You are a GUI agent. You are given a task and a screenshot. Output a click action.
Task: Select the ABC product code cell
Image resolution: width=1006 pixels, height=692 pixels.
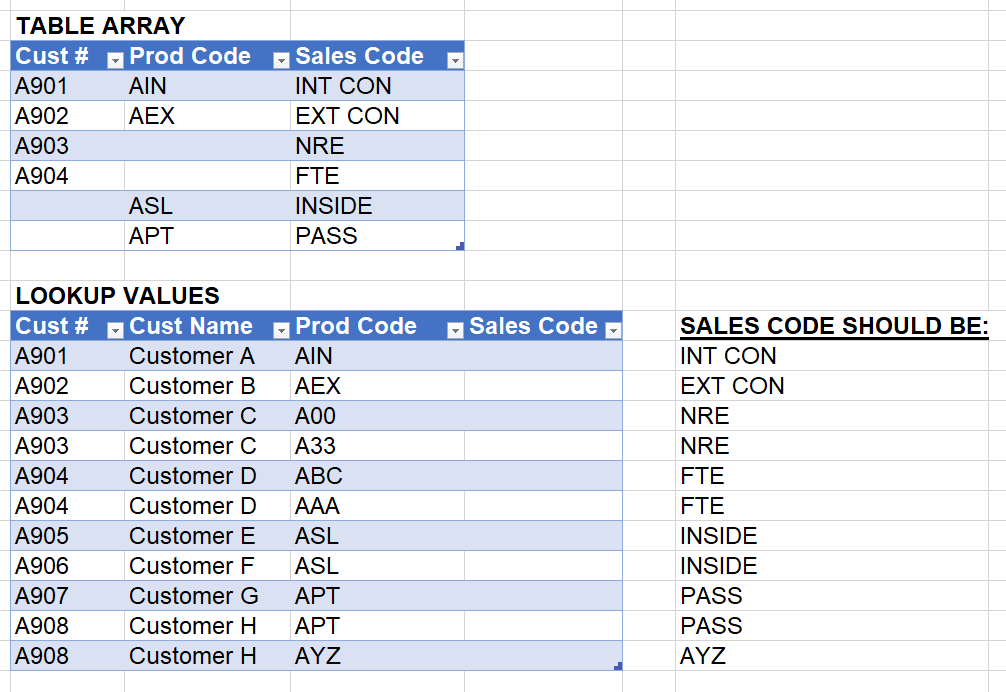(x=377, y=476)
